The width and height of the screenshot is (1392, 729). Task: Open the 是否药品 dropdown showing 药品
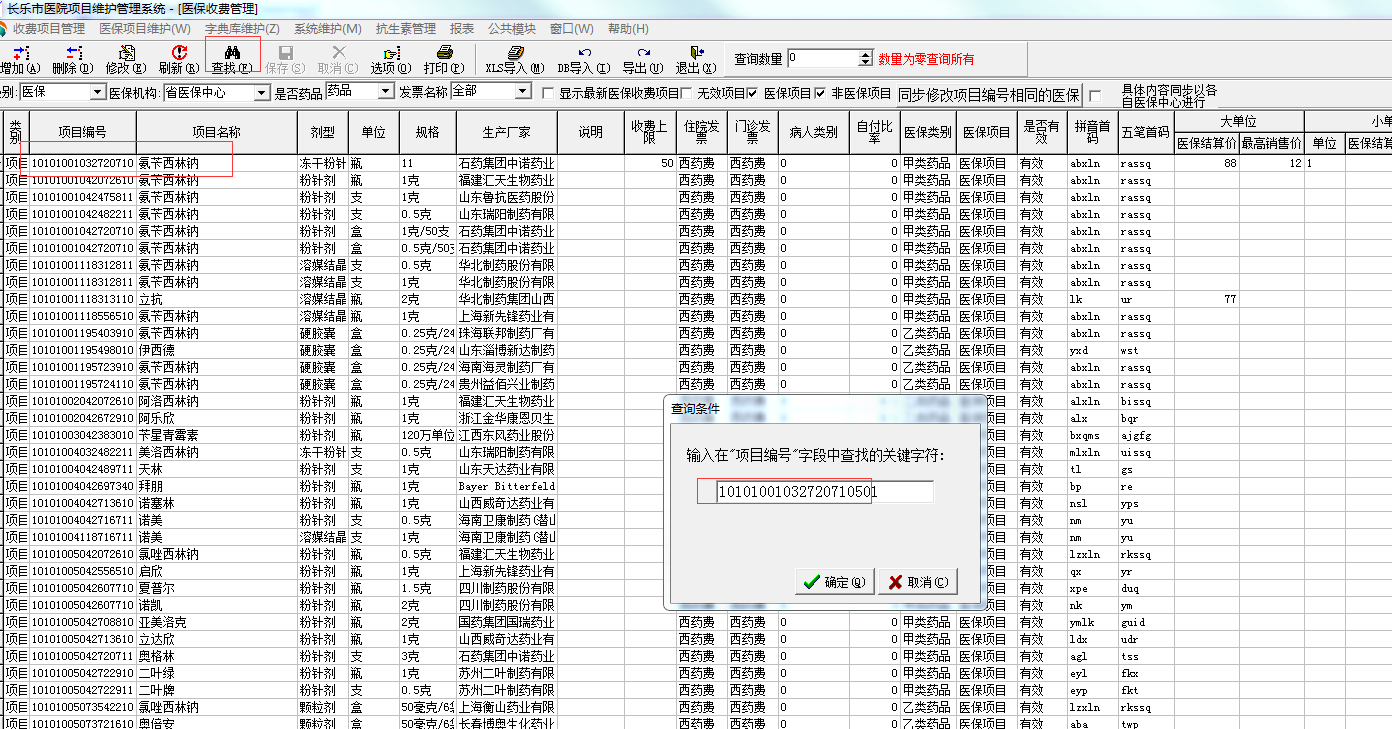(387, 92)
